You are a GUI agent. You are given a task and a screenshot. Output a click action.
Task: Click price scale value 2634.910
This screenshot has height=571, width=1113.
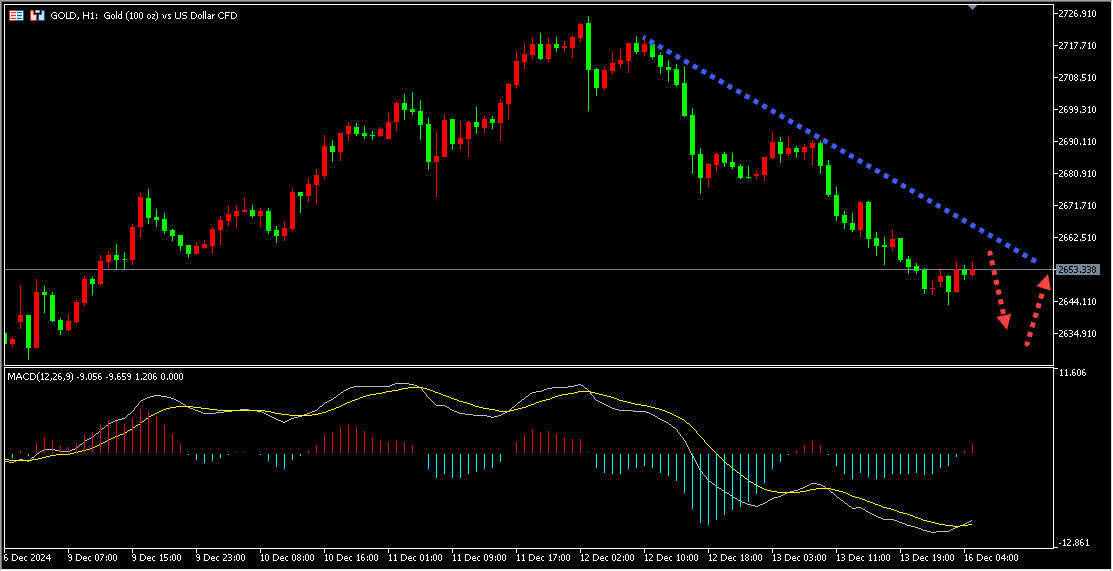[x=1080, y=334]
